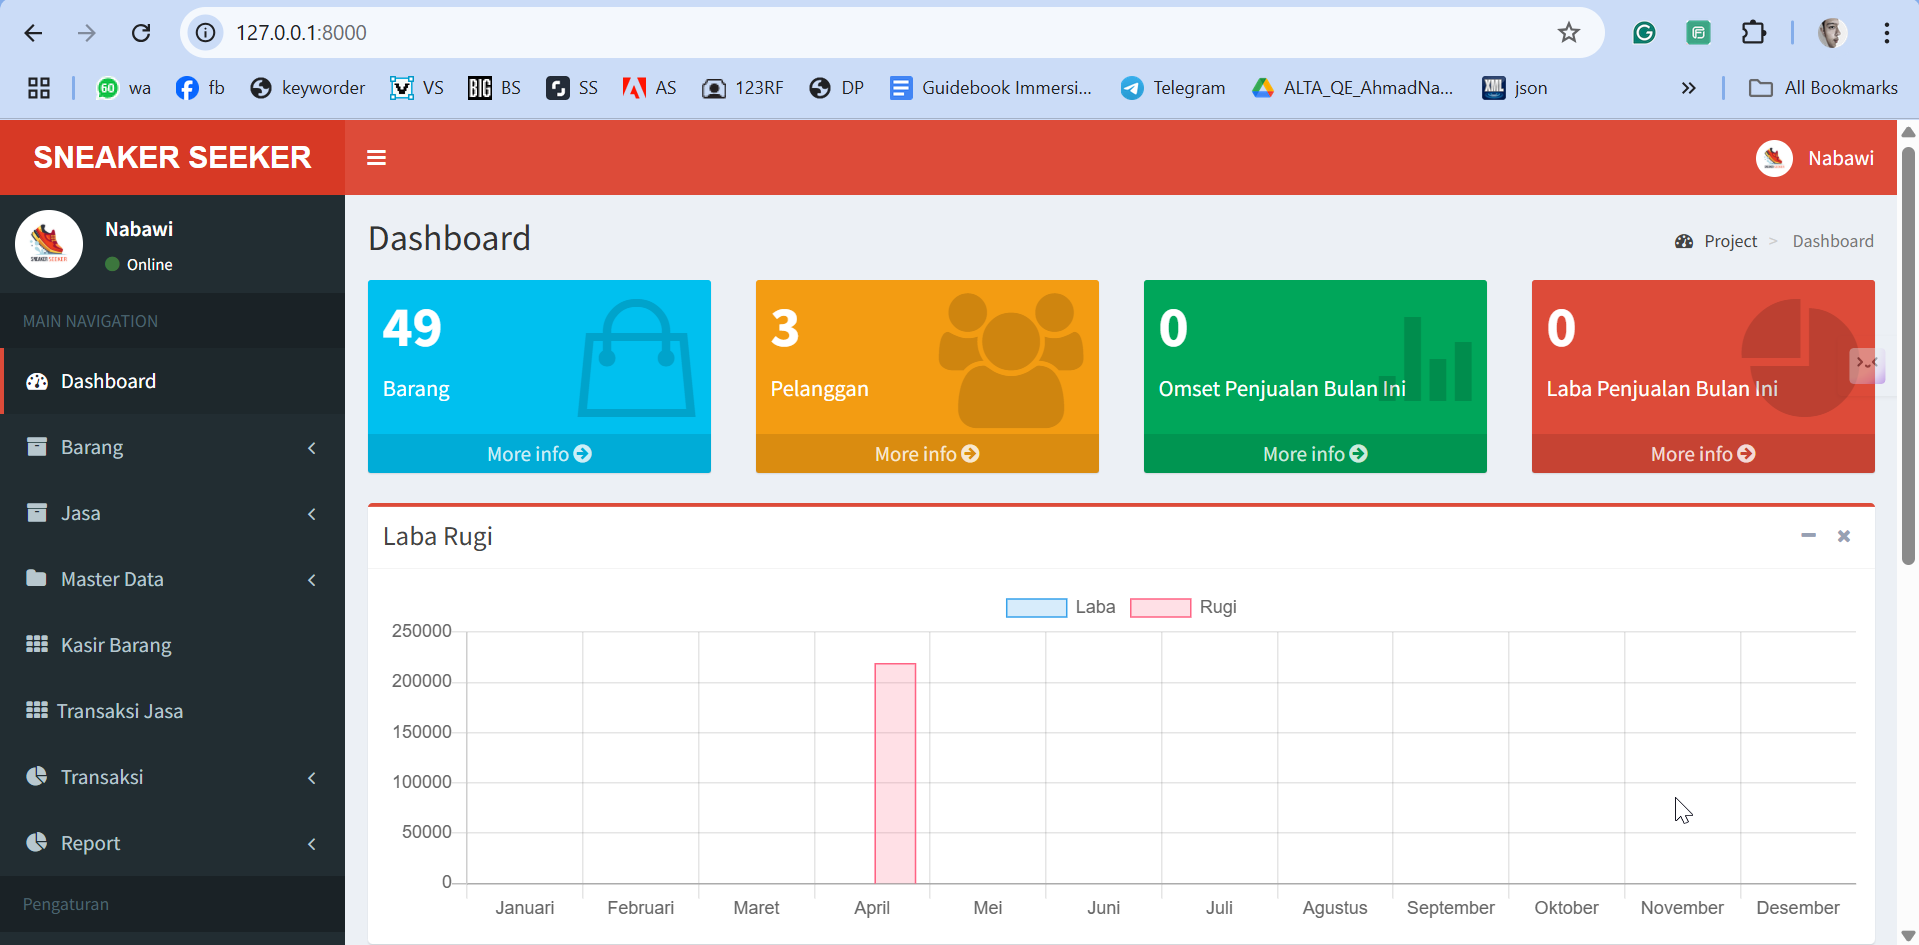
Task: Open the Chrome extensions puzzle icon
Action: point(1753,33)
